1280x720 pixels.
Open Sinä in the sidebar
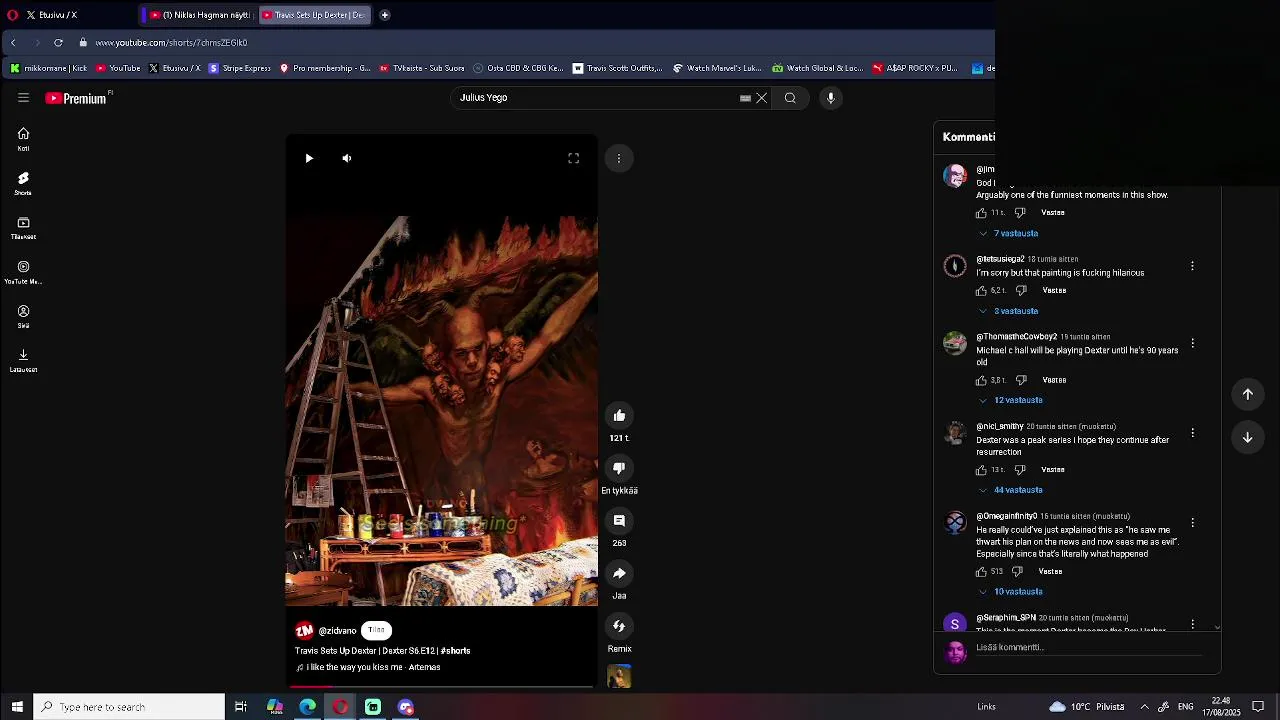tap(23, 316)
